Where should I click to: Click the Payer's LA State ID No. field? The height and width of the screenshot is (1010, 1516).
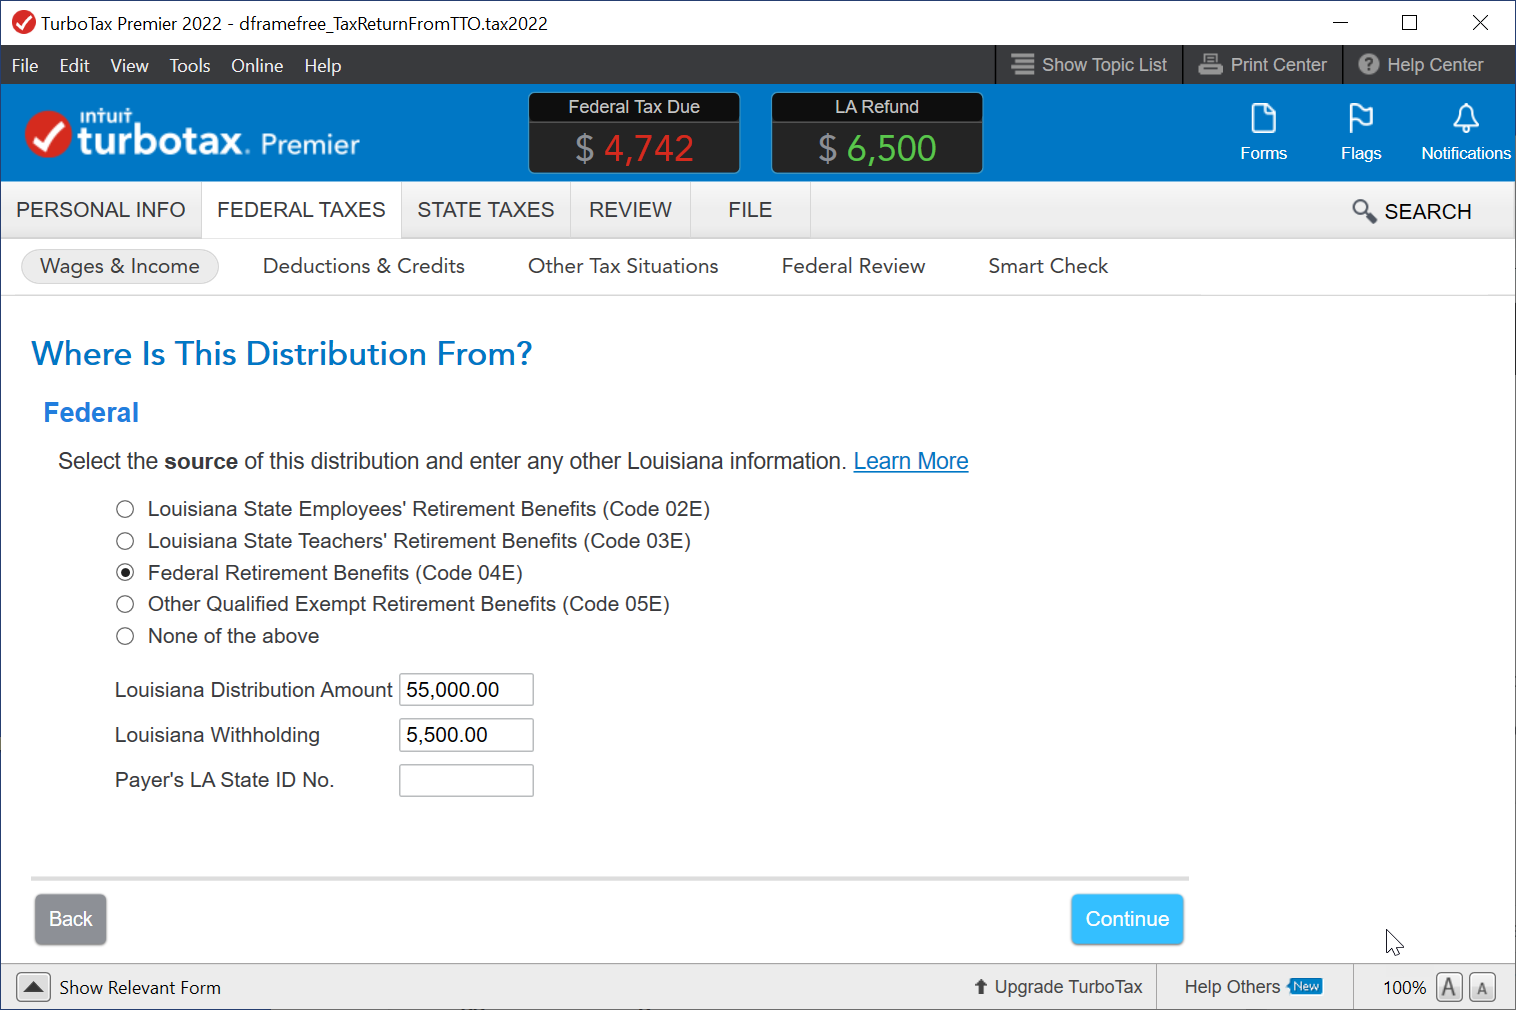(466, 780)
